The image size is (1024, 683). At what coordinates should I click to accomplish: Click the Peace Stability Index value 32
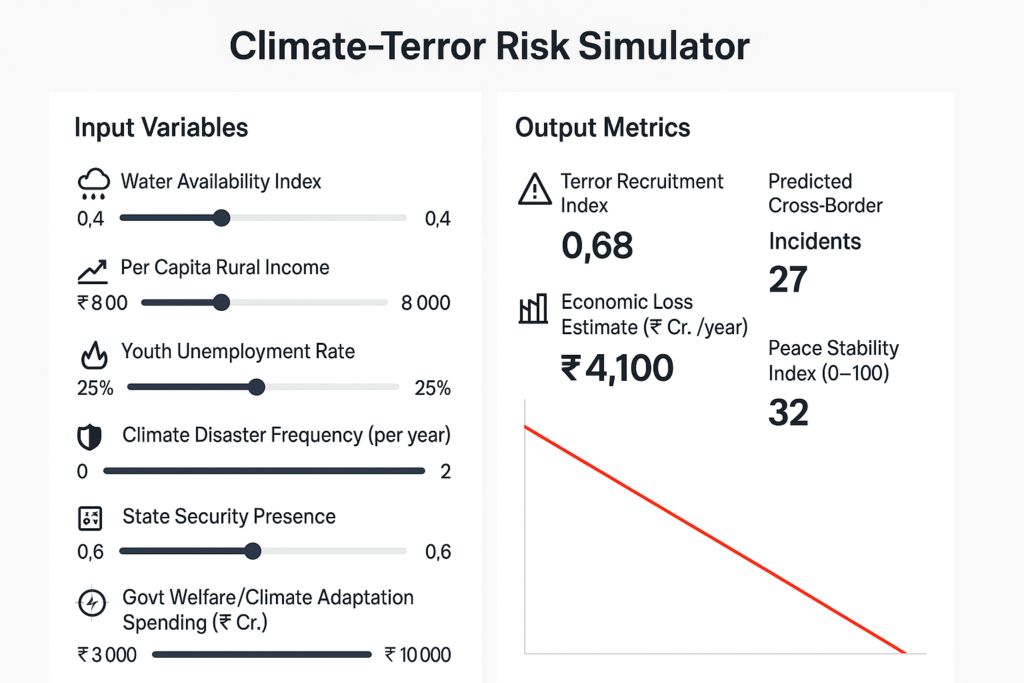point(788,411)
